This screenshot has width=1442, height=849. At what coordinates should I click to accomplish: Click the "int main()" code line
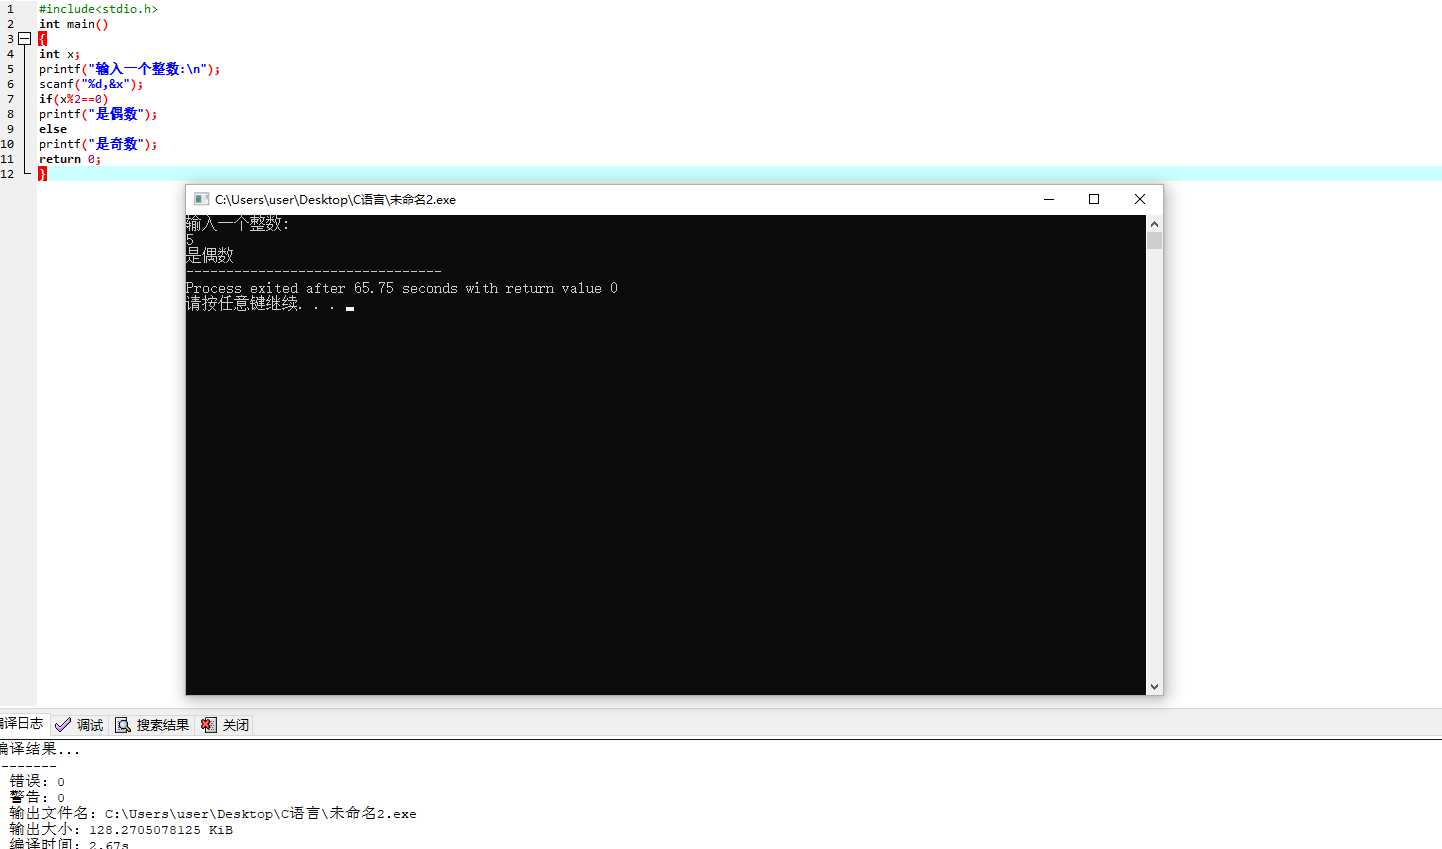(x=73, y=24)
